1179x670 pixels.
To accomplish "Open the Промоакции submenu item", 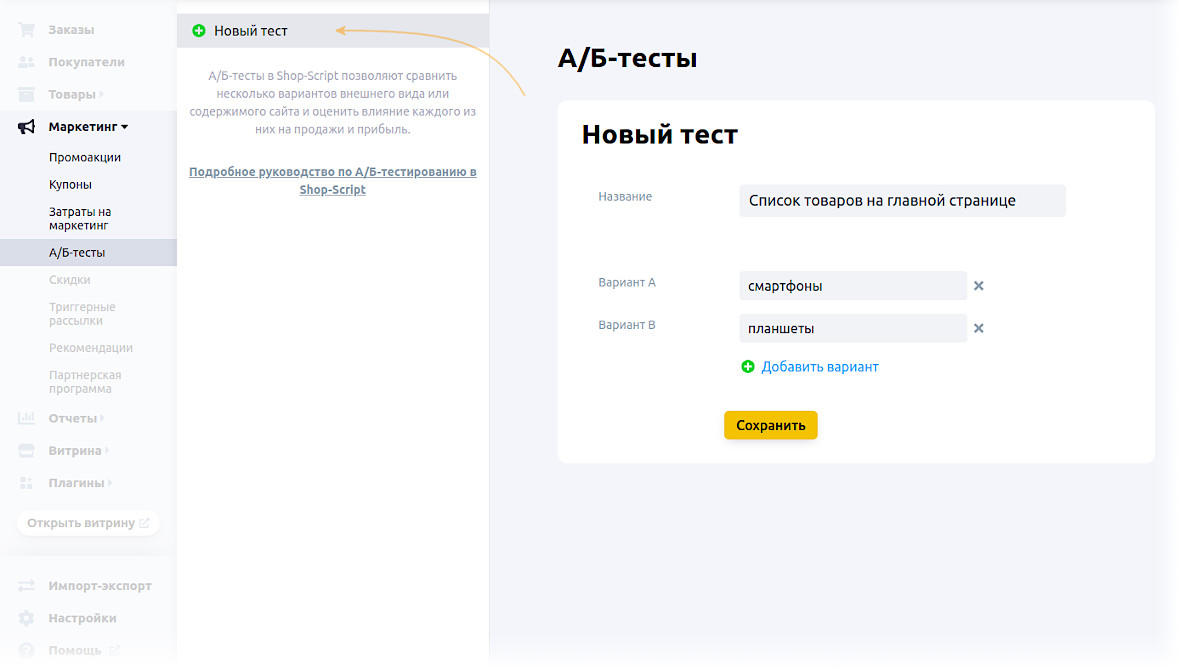I will (85, 158).
